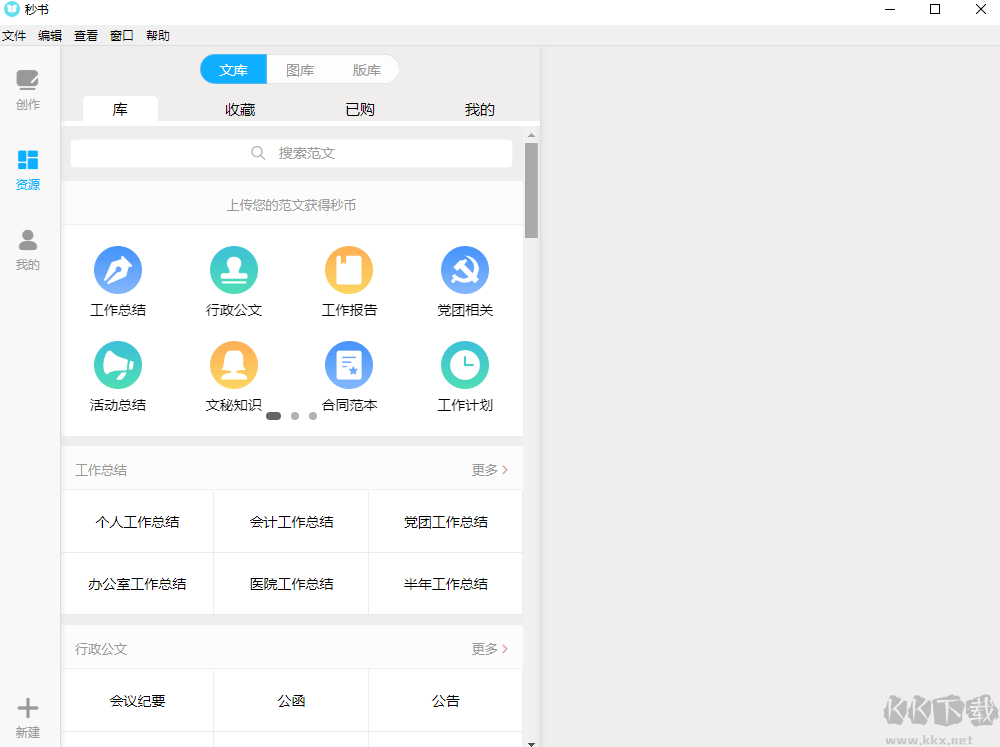Expand 更多 for 工作总结 section

point(489,469)
